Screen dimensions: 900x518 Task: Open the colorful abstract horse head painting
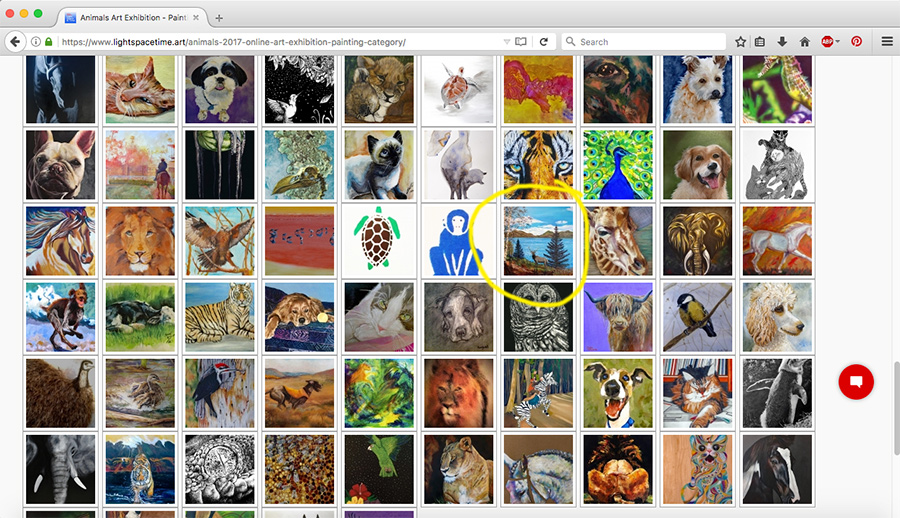(60, 241)
